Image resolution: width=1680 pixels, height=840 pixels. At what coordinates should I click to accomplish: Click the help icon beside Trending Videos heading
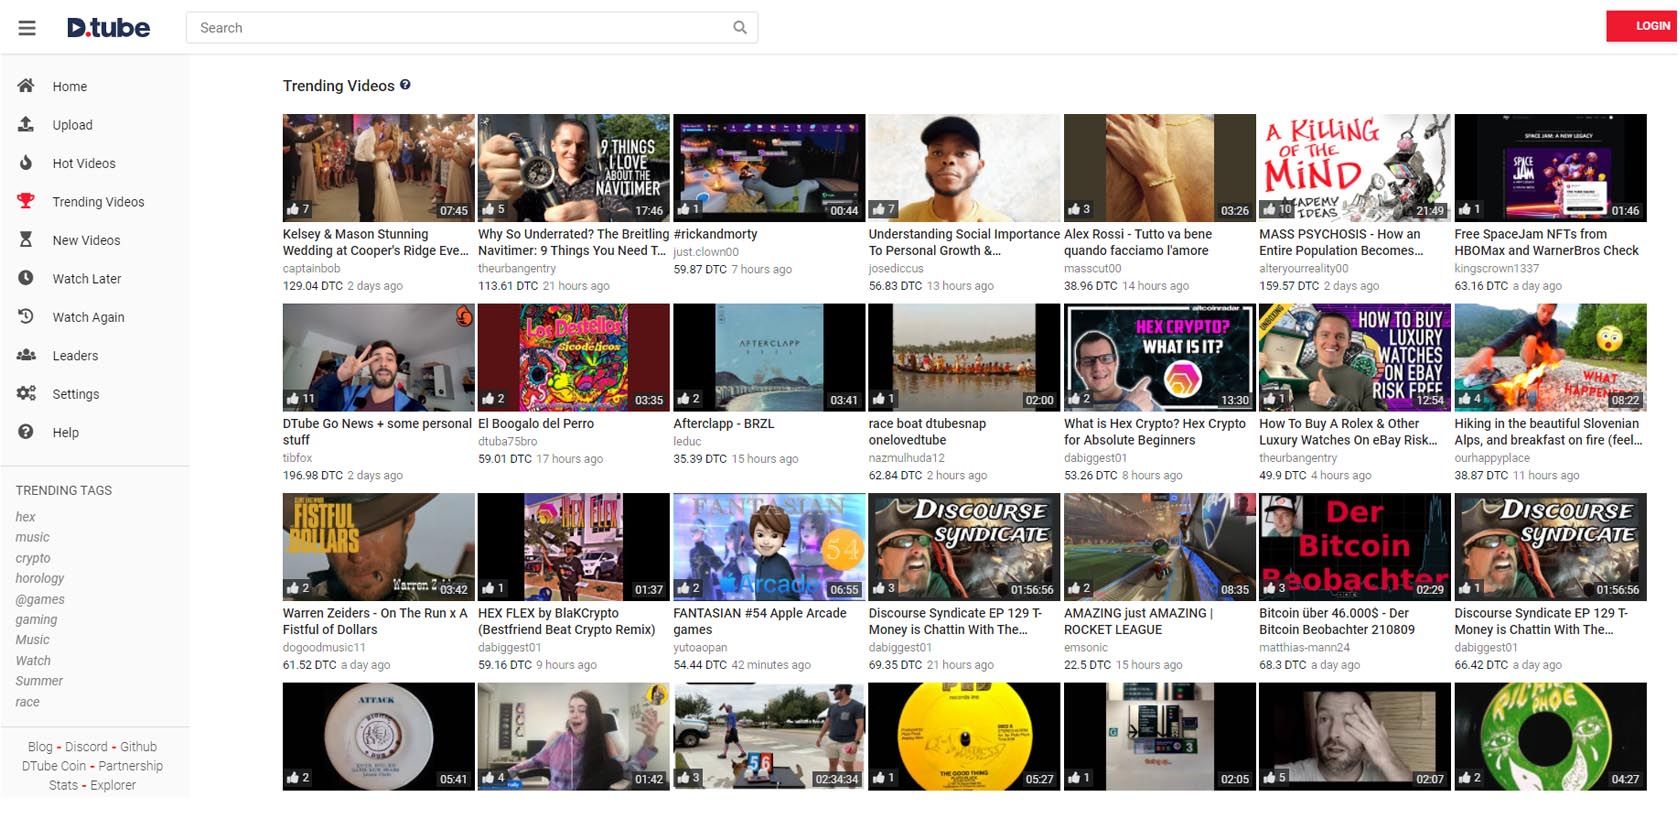(x=405, y=85)
